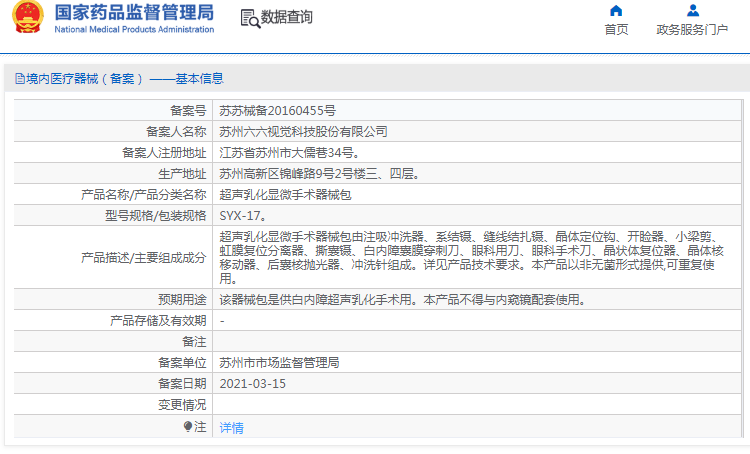Select address 江苏省苏州市大儒巷34号
750x454 pixels.
[289, 153]
